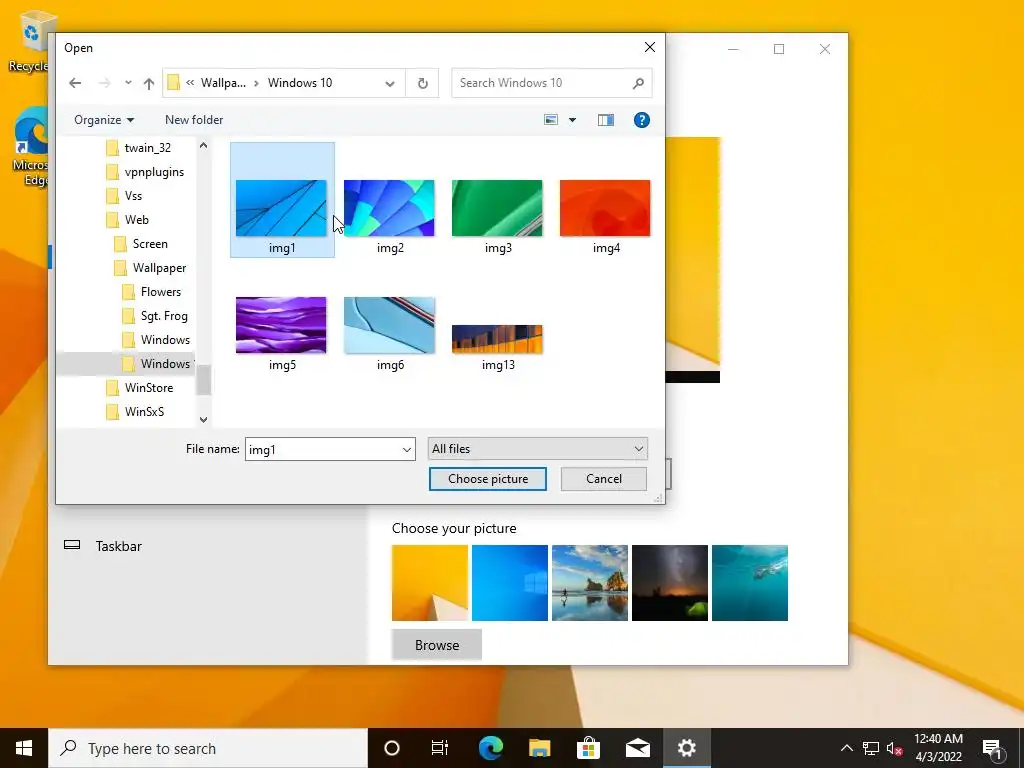Click the network icon in the system tray
The width and height of the screenshot is (1024, 768).
(871, 748)
